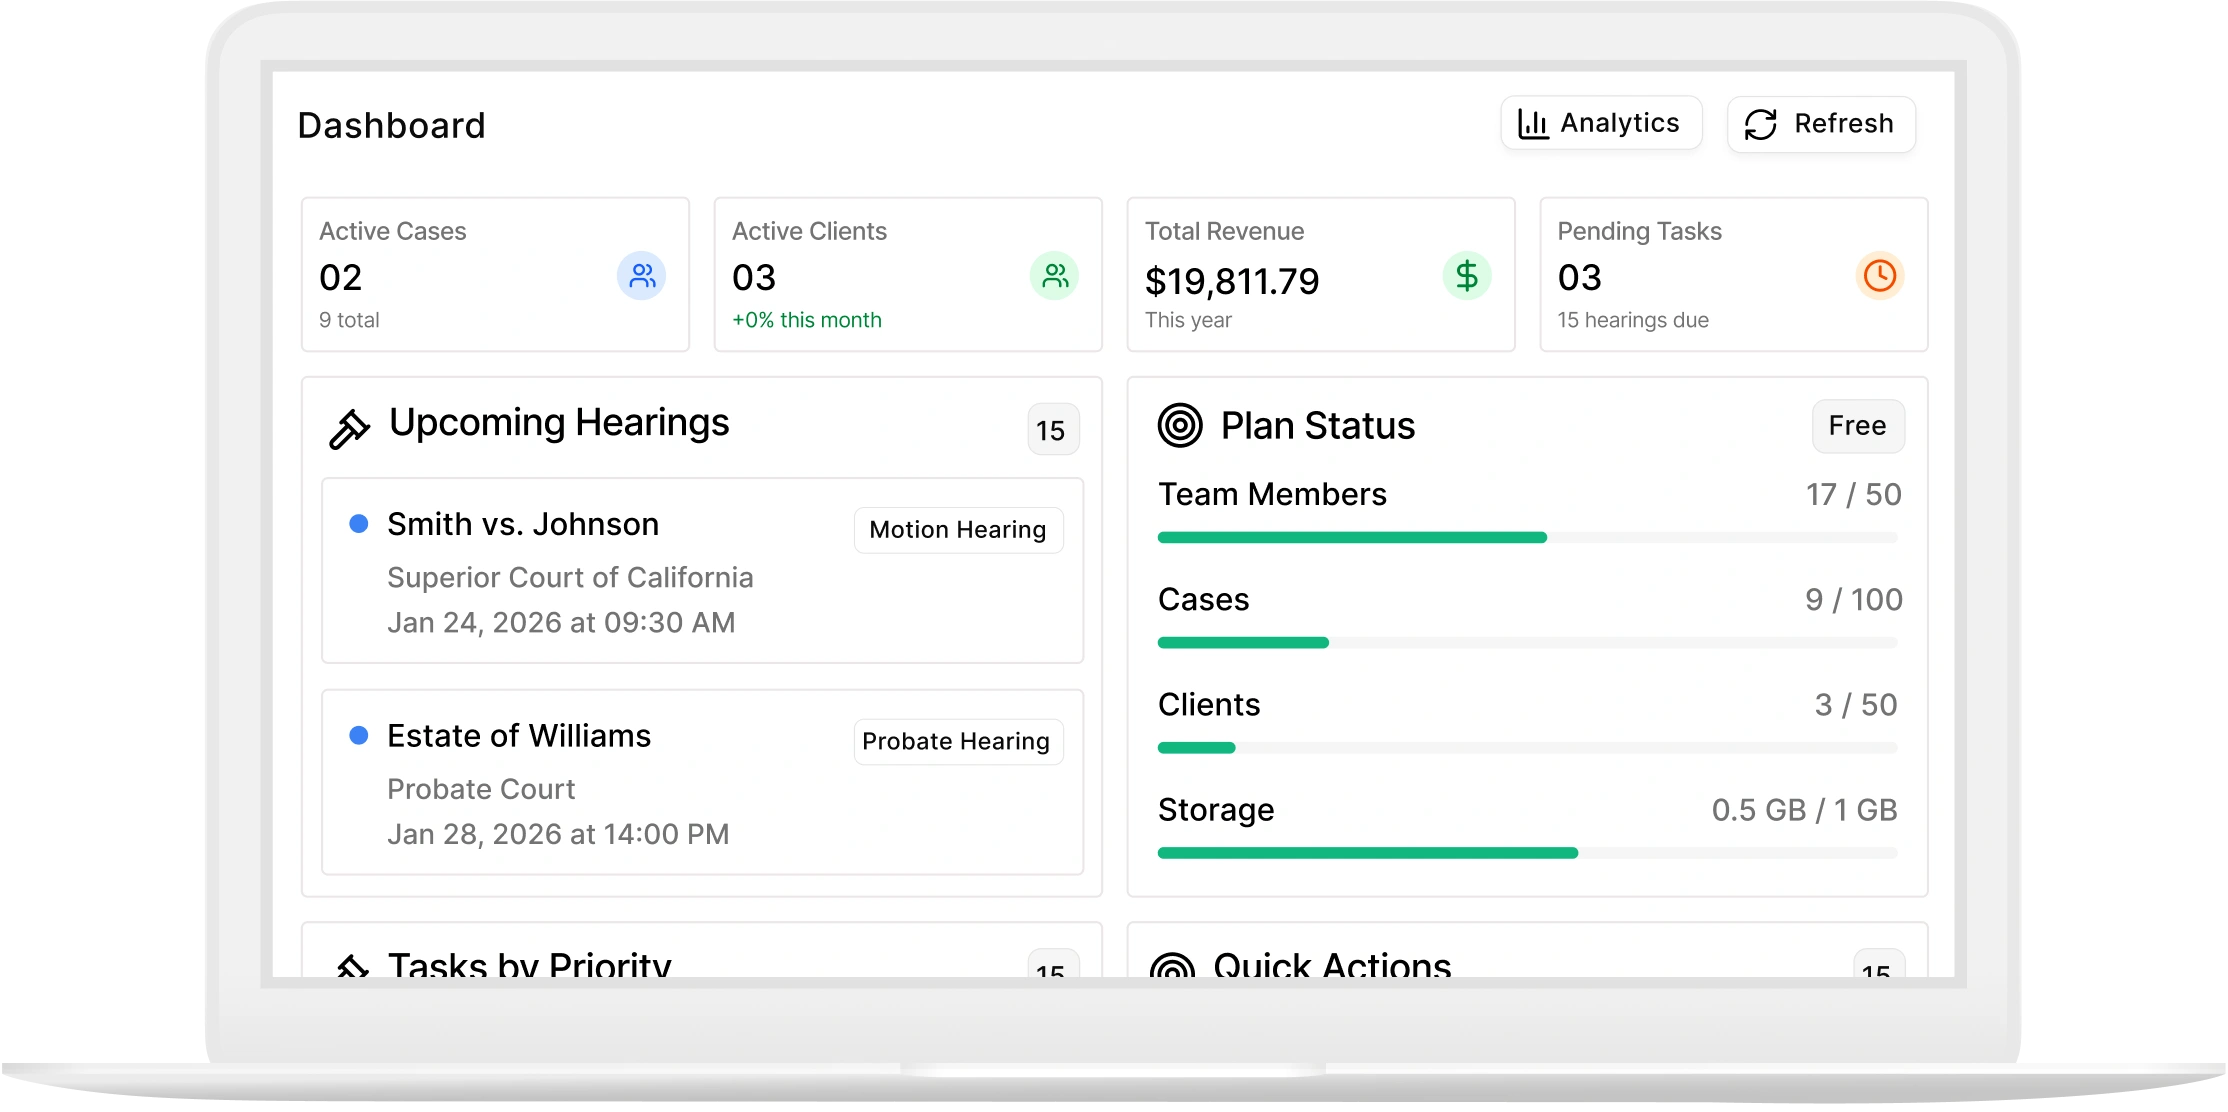The height and width of the screenshot is (1112, 2228).
Task: Click the gavel icon beside Upcoming Hearings
Action: tap(349, 429)
